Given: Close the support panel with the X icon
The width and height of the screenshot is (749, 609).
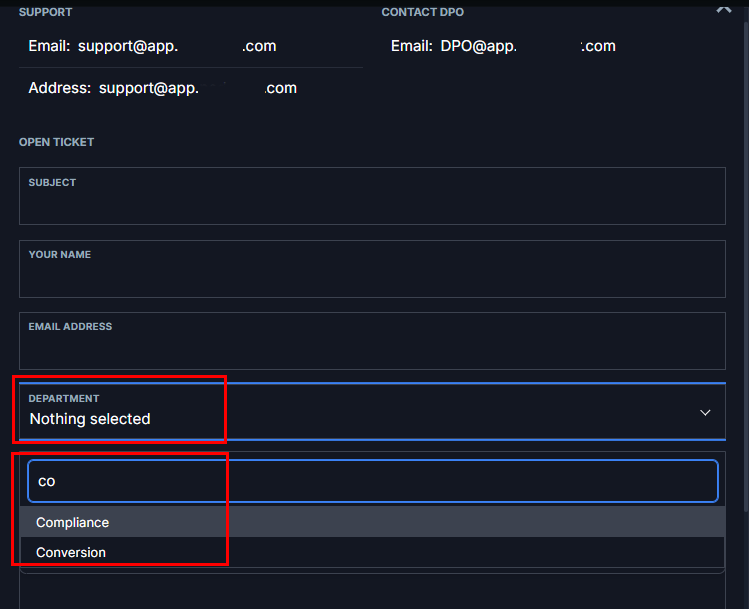Looking at the screenshot, I should pos(724,9).
